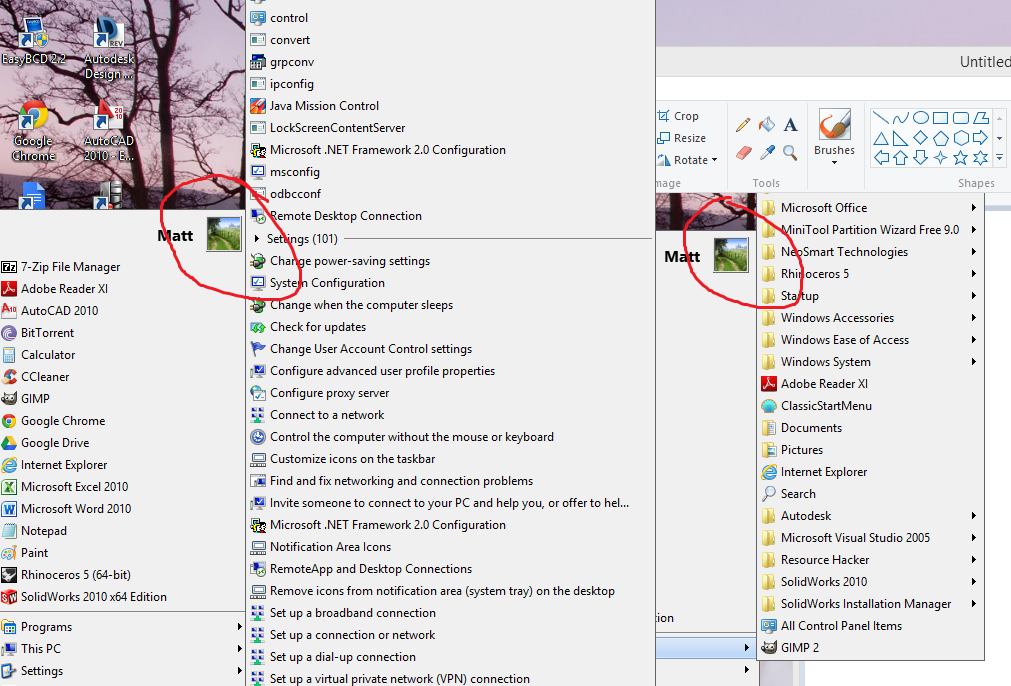Select the Oval shape in Shapes gallery

922,118
